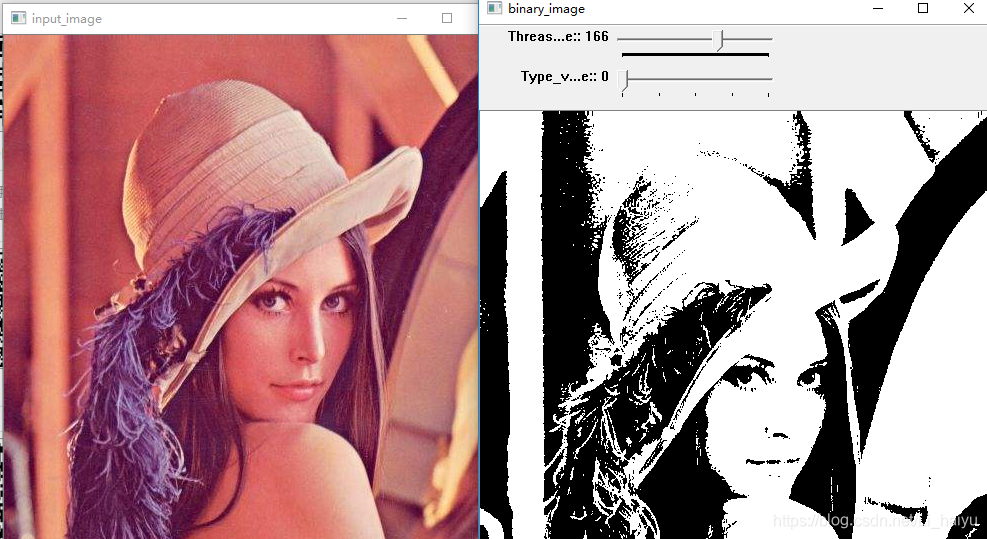The image size is (987, 539).
Task: Minimize the input_image window
Action: pos(402,18)
